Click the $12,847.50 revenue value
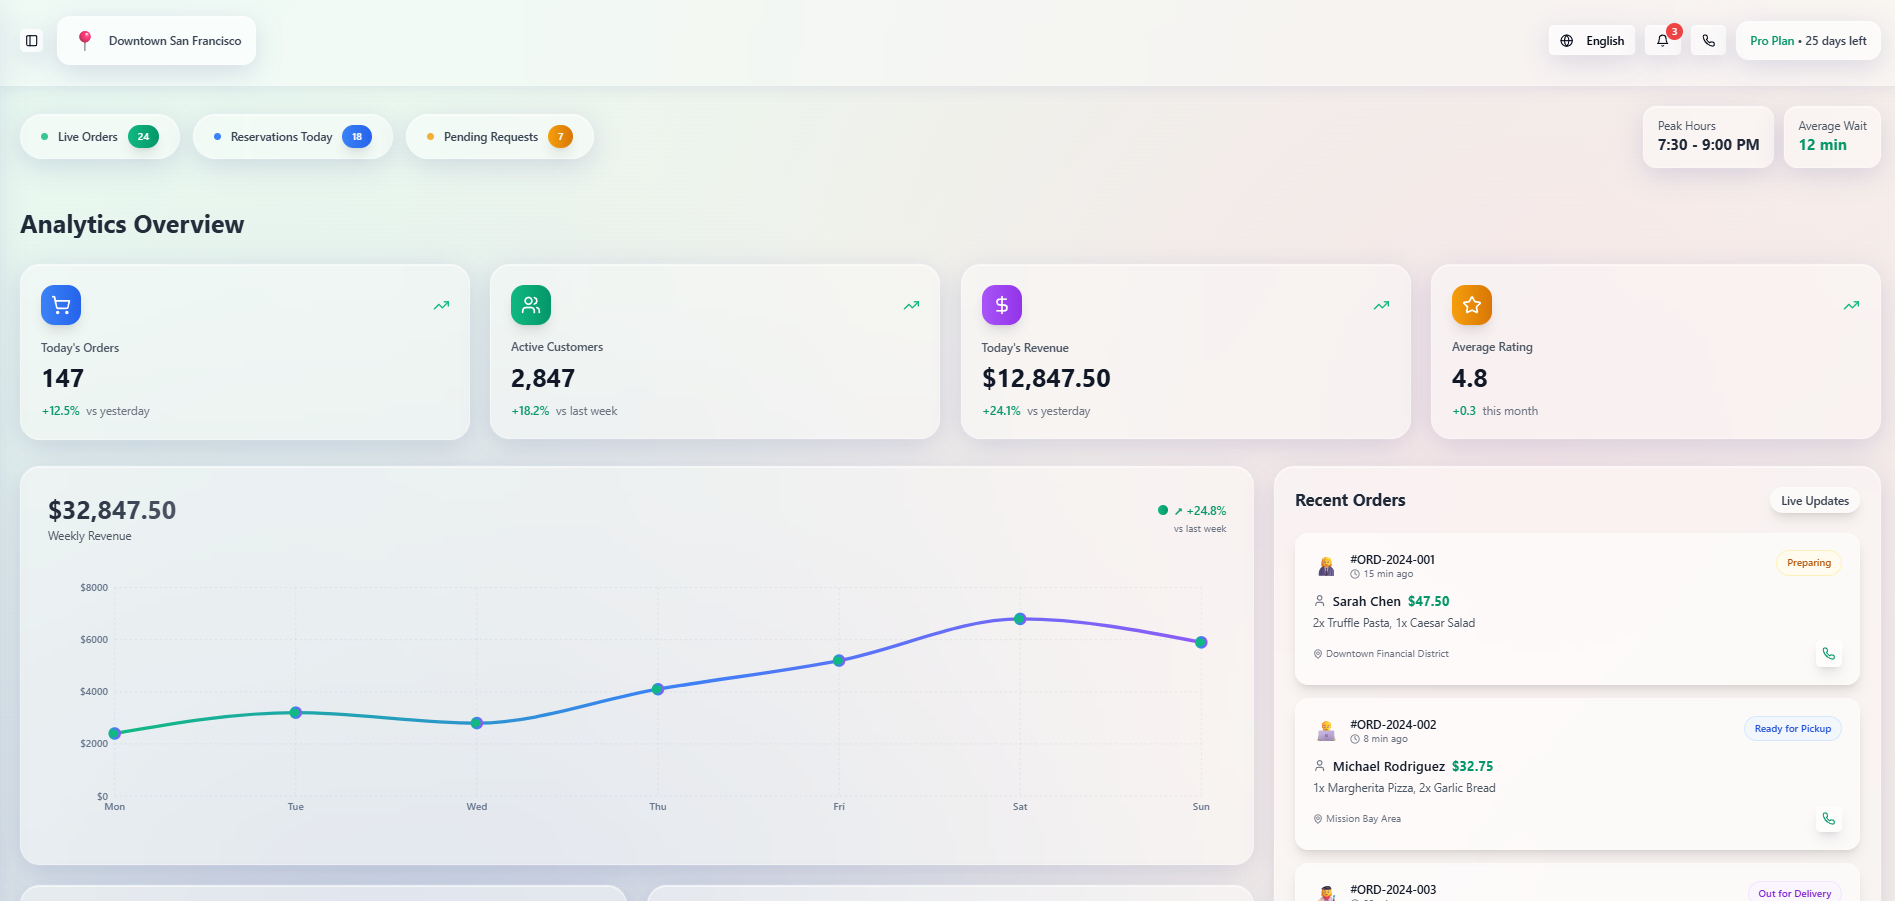 pyautogui.click(x=1046, y=379)
